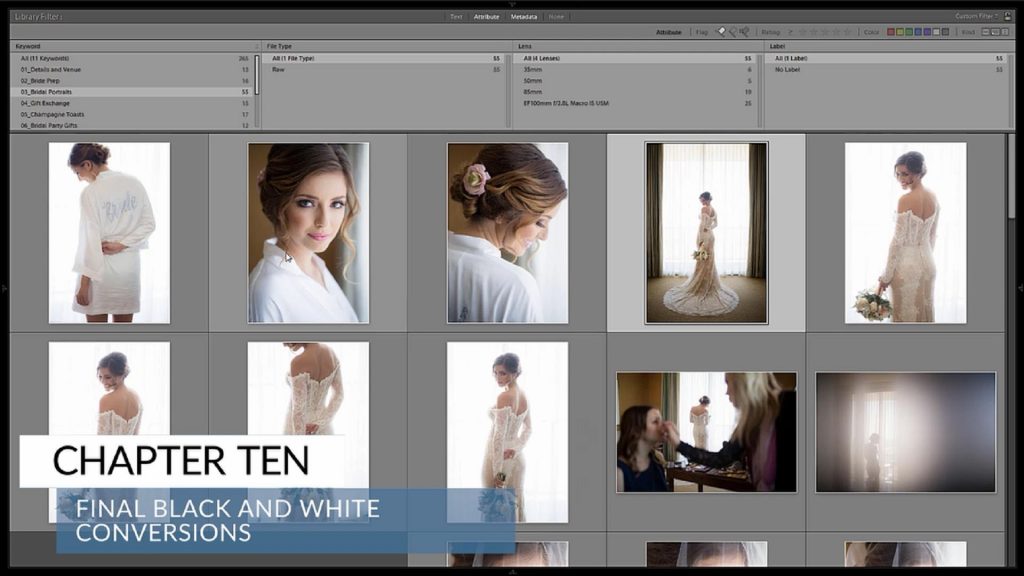Open the Custom Filter preset dropdown

click(976, 16)
